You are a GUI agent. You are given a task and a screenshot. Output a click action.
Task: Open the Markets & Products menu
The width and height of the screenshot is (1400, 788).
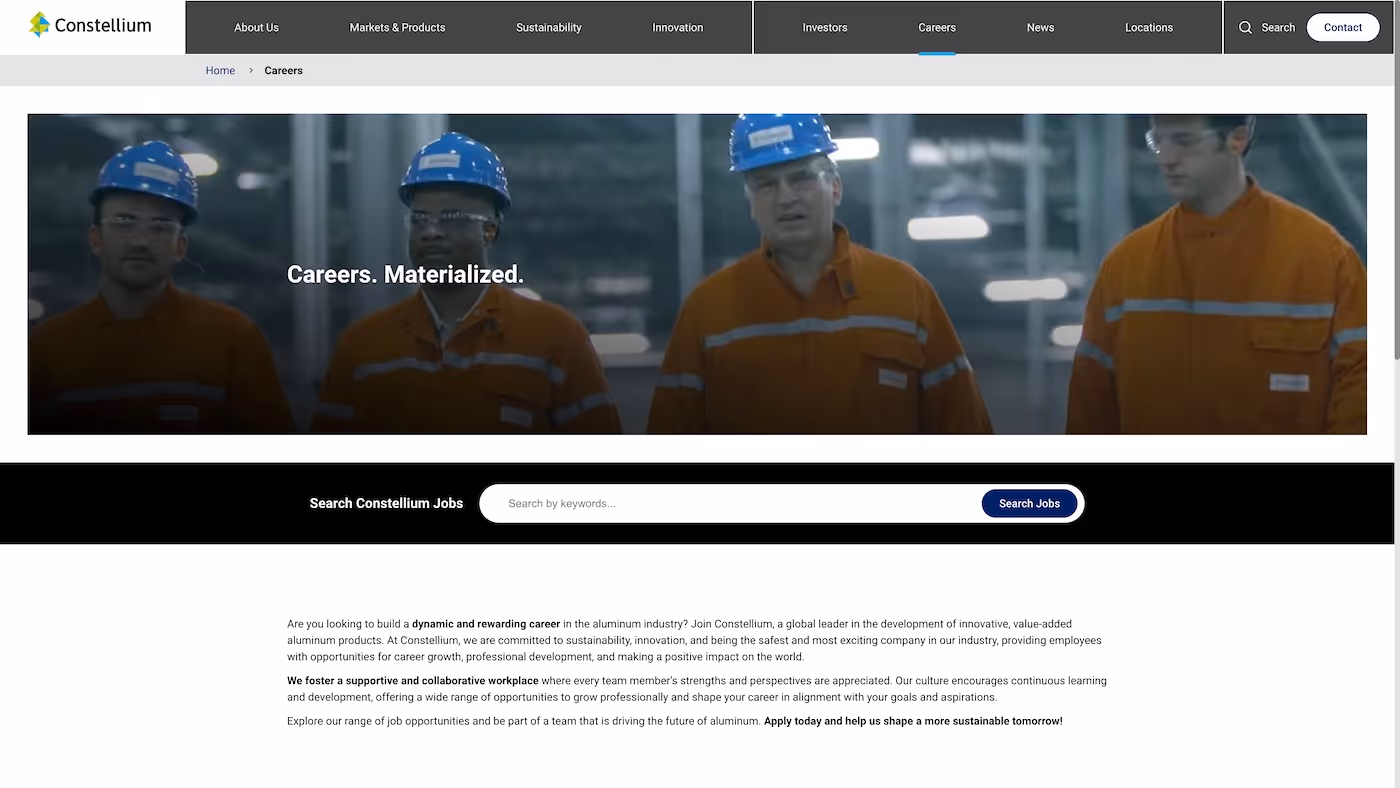[x=397, y=27]
